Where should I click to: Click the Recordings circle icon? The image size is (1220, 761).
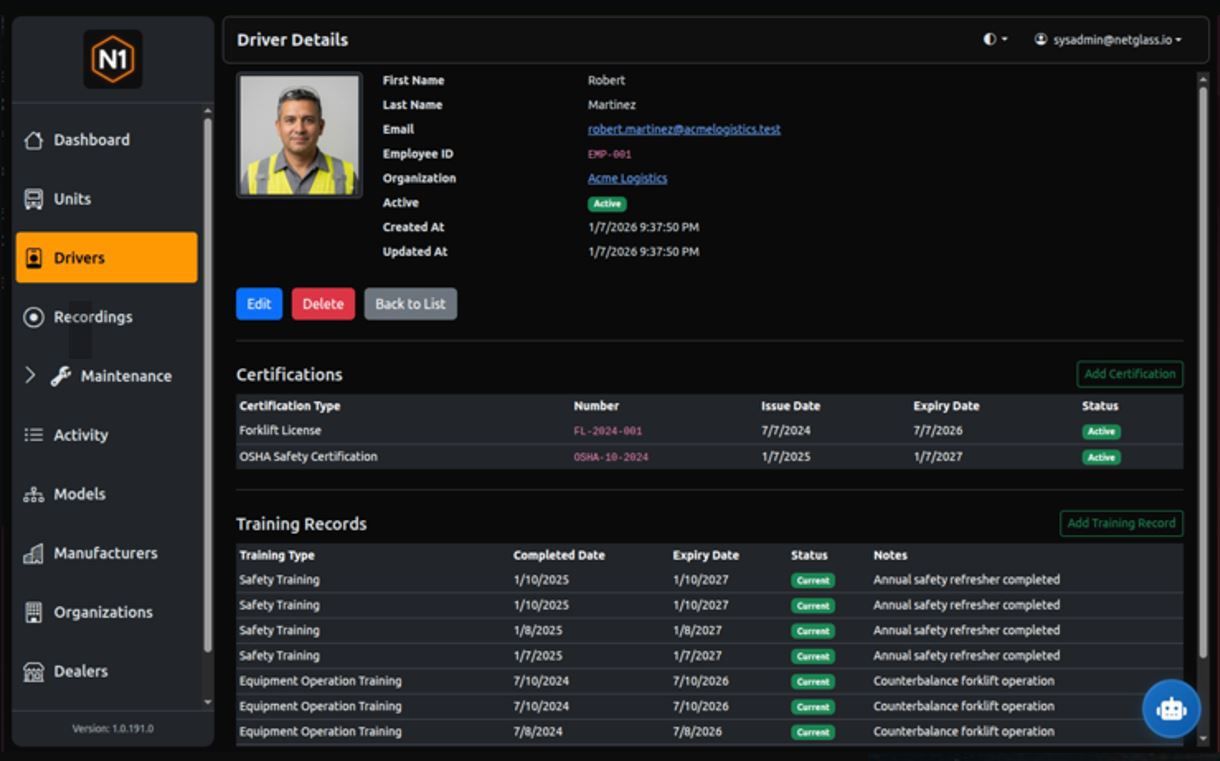pyautogui.click(x=34, y=317)
